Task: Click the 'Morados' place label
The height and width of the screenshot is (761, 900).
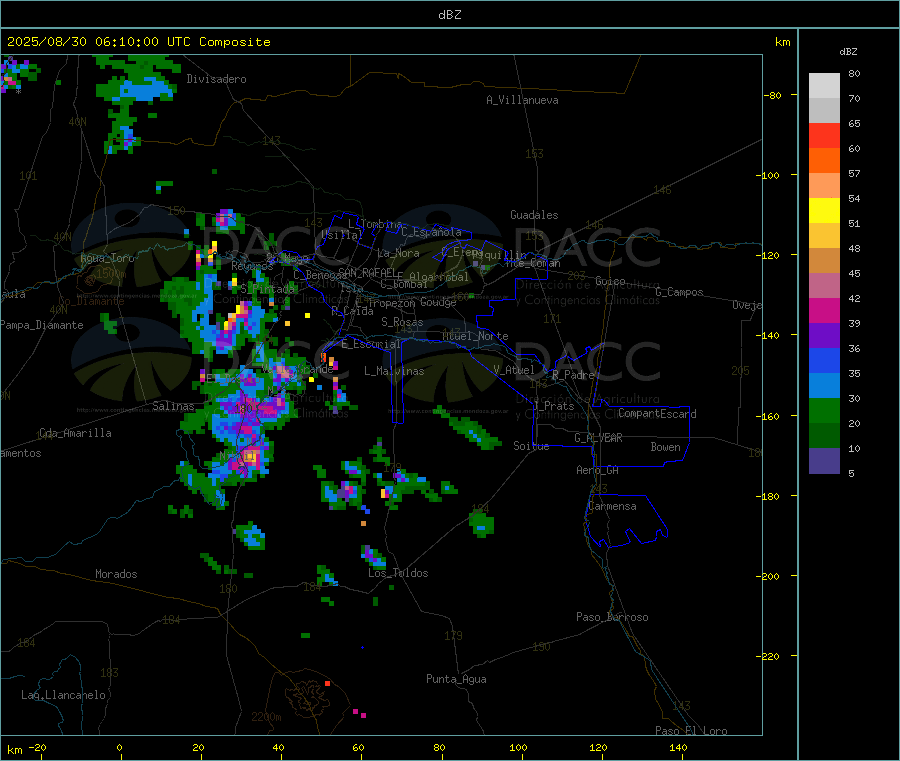Action: pos(116,574)
